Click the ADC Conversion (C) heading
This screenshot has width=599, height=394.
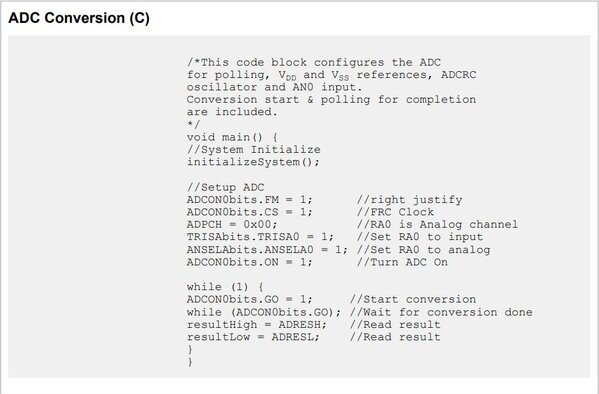point(79,18)
